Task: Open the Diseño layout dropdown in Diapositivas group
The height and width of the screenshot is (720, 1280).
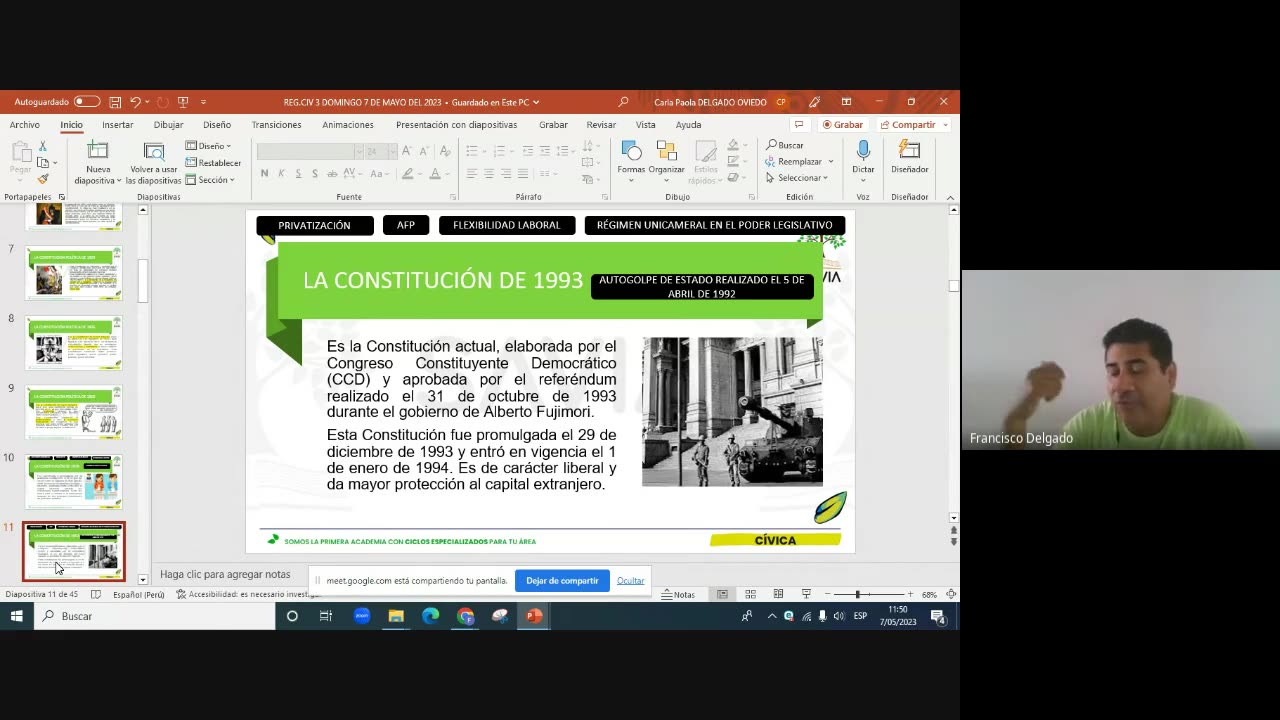Action: coord(209,146)
